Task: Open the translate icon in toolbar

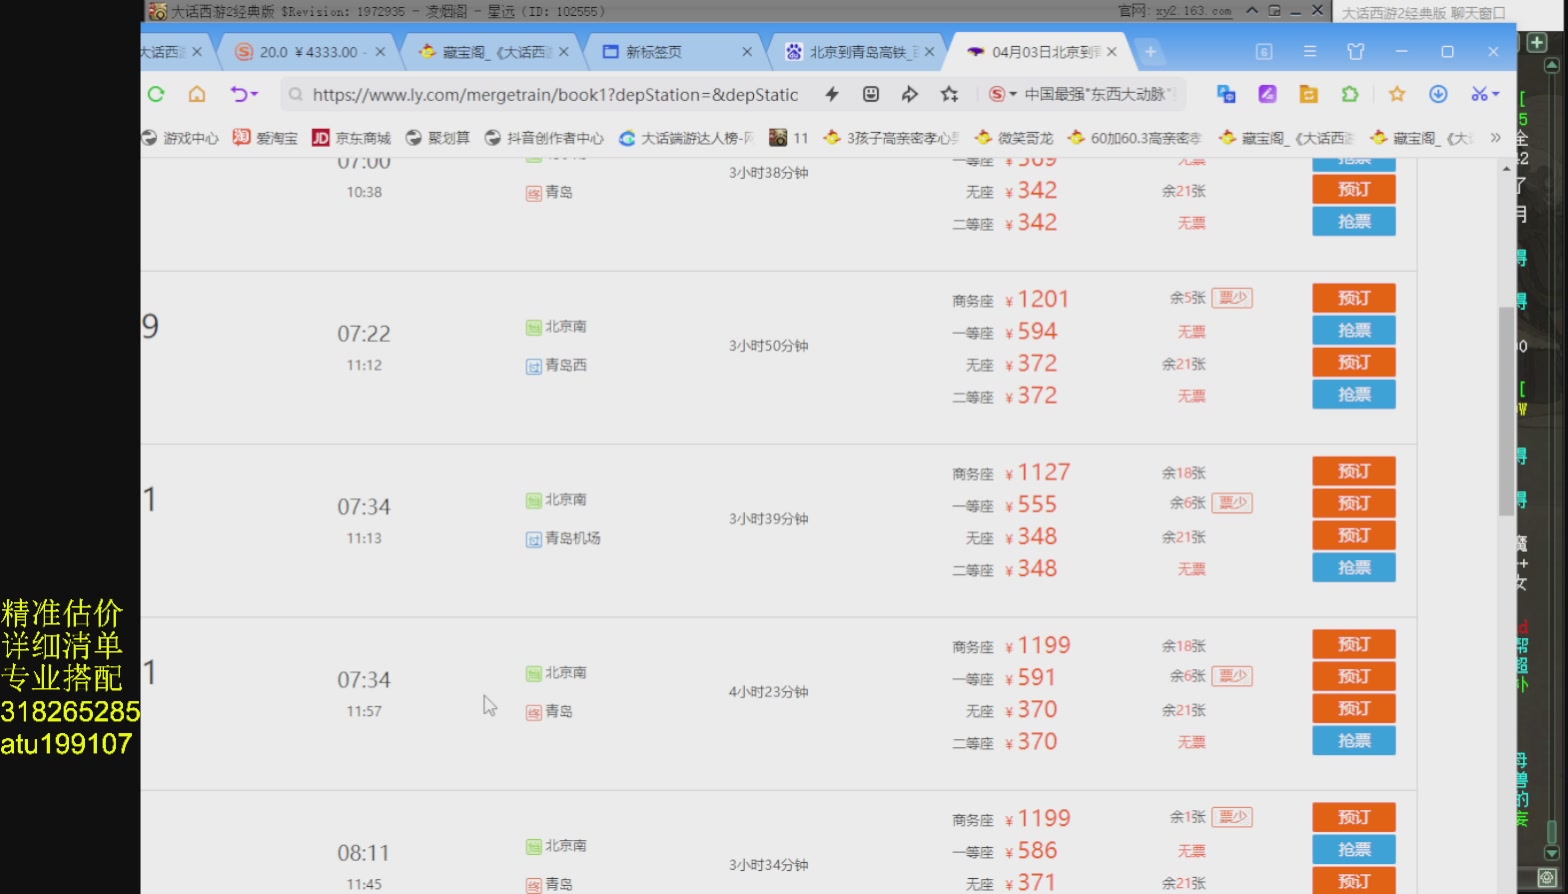Action: (x=1226, y=94)
